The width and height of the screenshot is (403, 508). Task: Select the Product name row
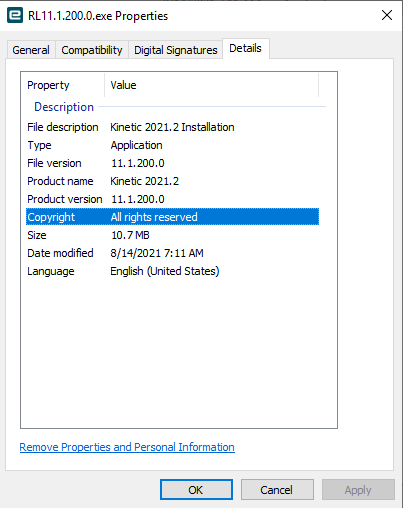coord(172,181)
